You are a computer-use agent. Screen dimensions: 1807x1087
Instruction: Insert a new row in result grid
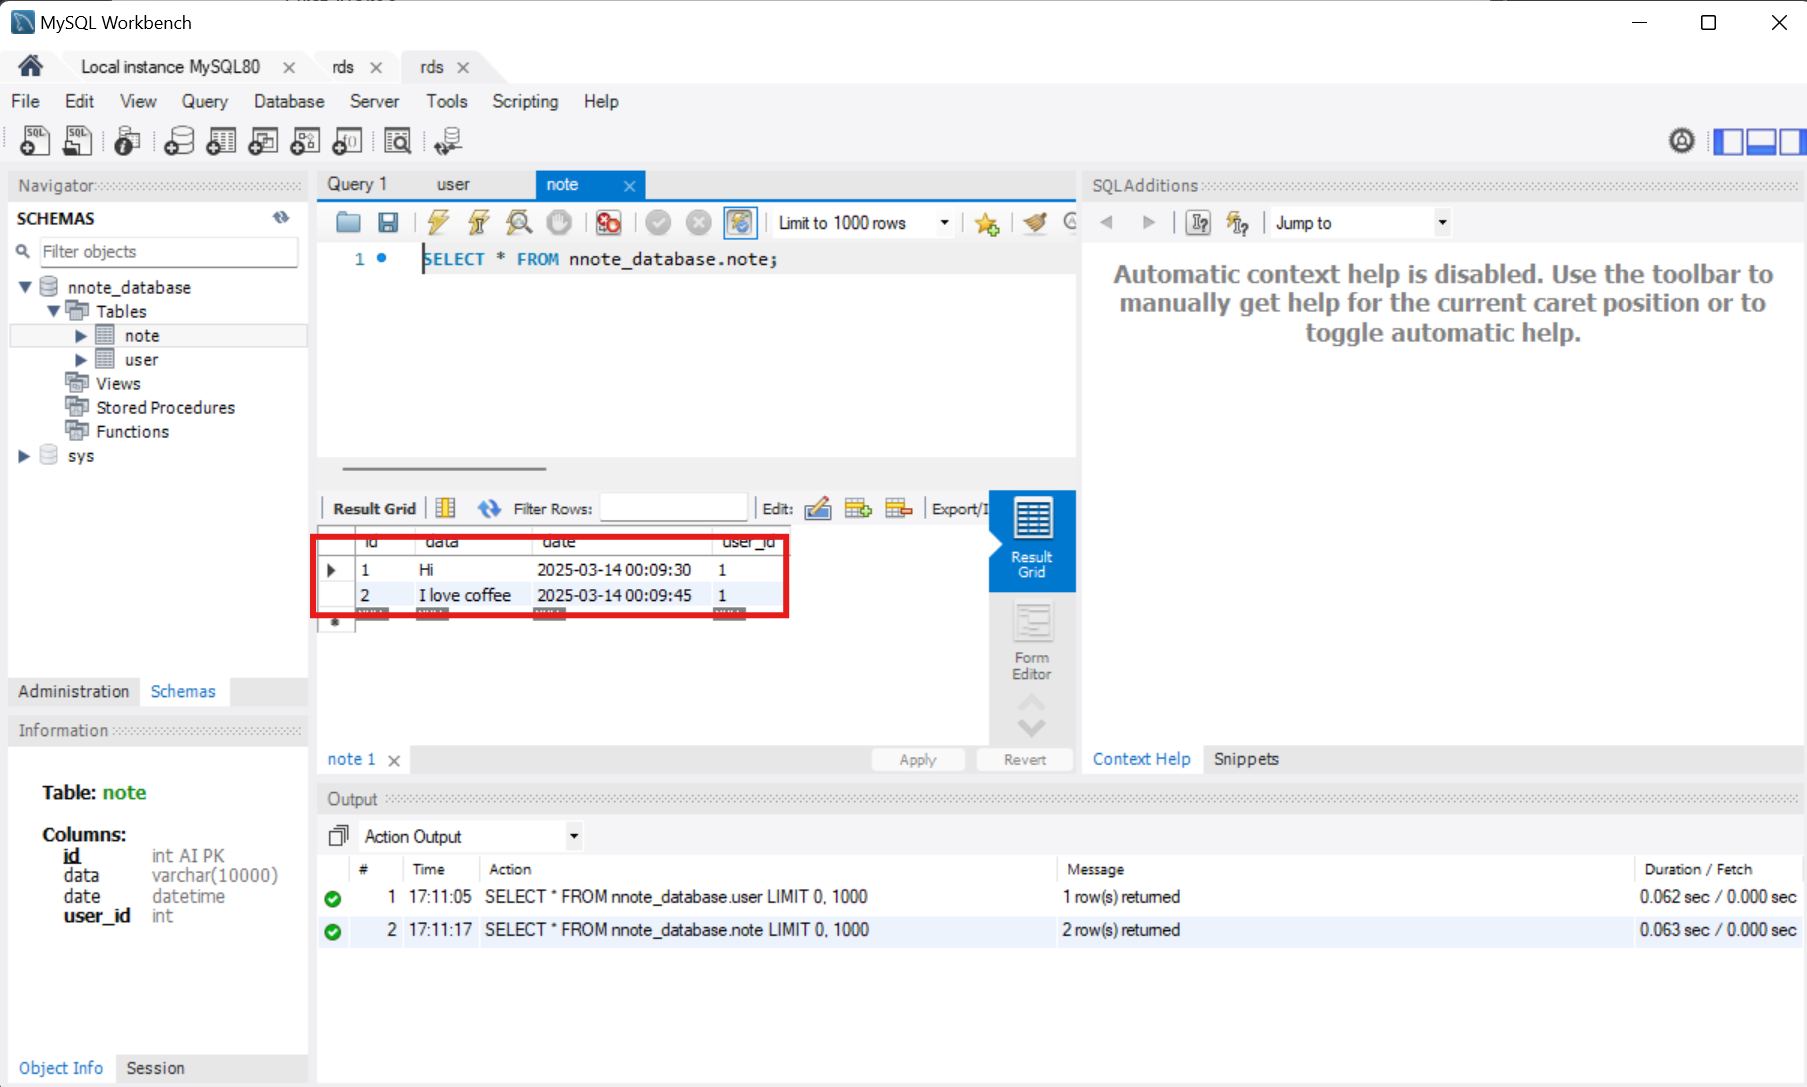(858, 508)
